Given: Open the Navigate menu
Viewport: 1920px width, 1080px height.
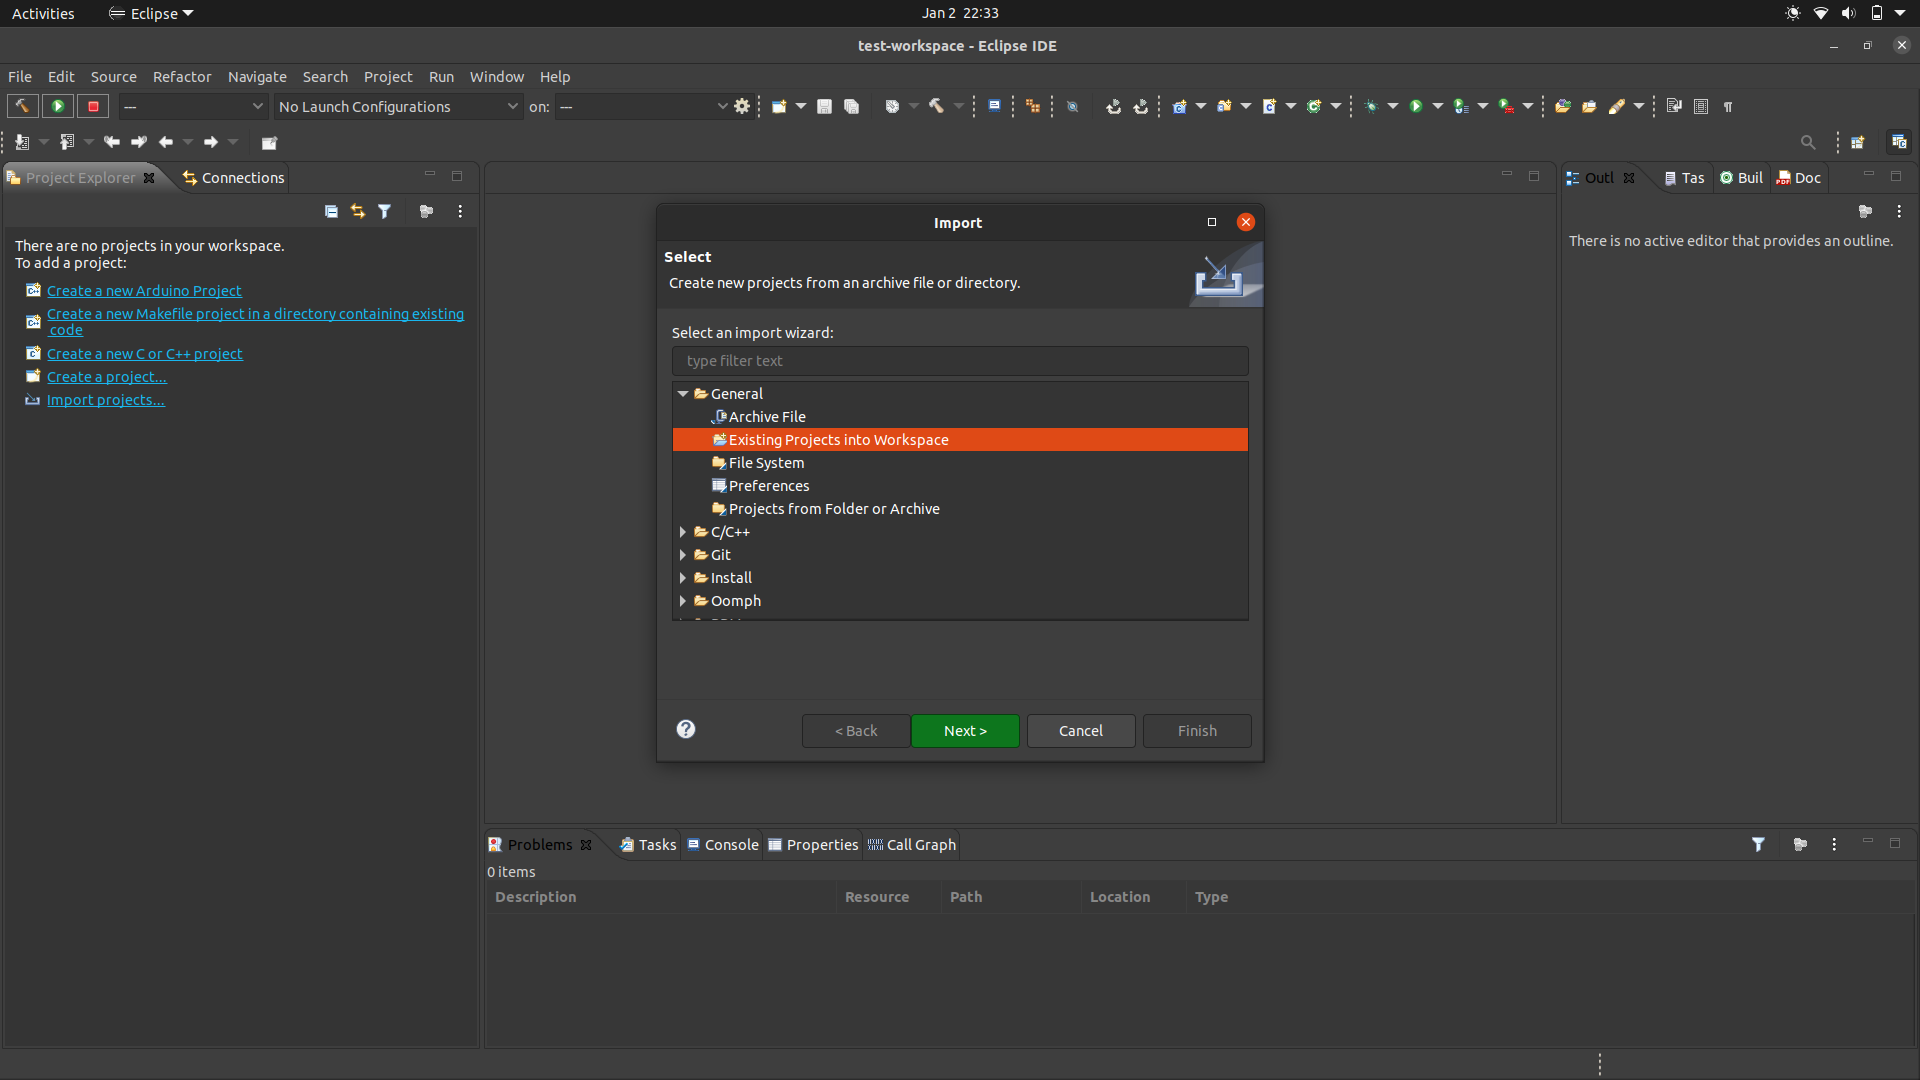Looking at the screenshot, I should tap(256, 77).
